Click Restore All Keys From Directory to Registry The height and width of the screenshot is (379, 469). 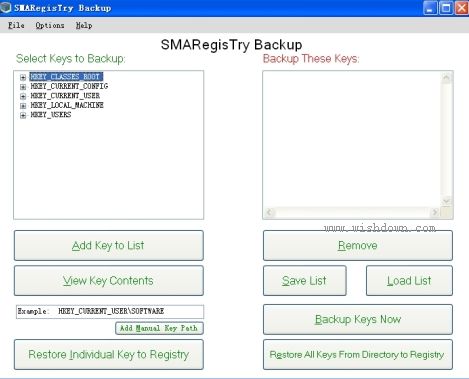pos(358,355)
